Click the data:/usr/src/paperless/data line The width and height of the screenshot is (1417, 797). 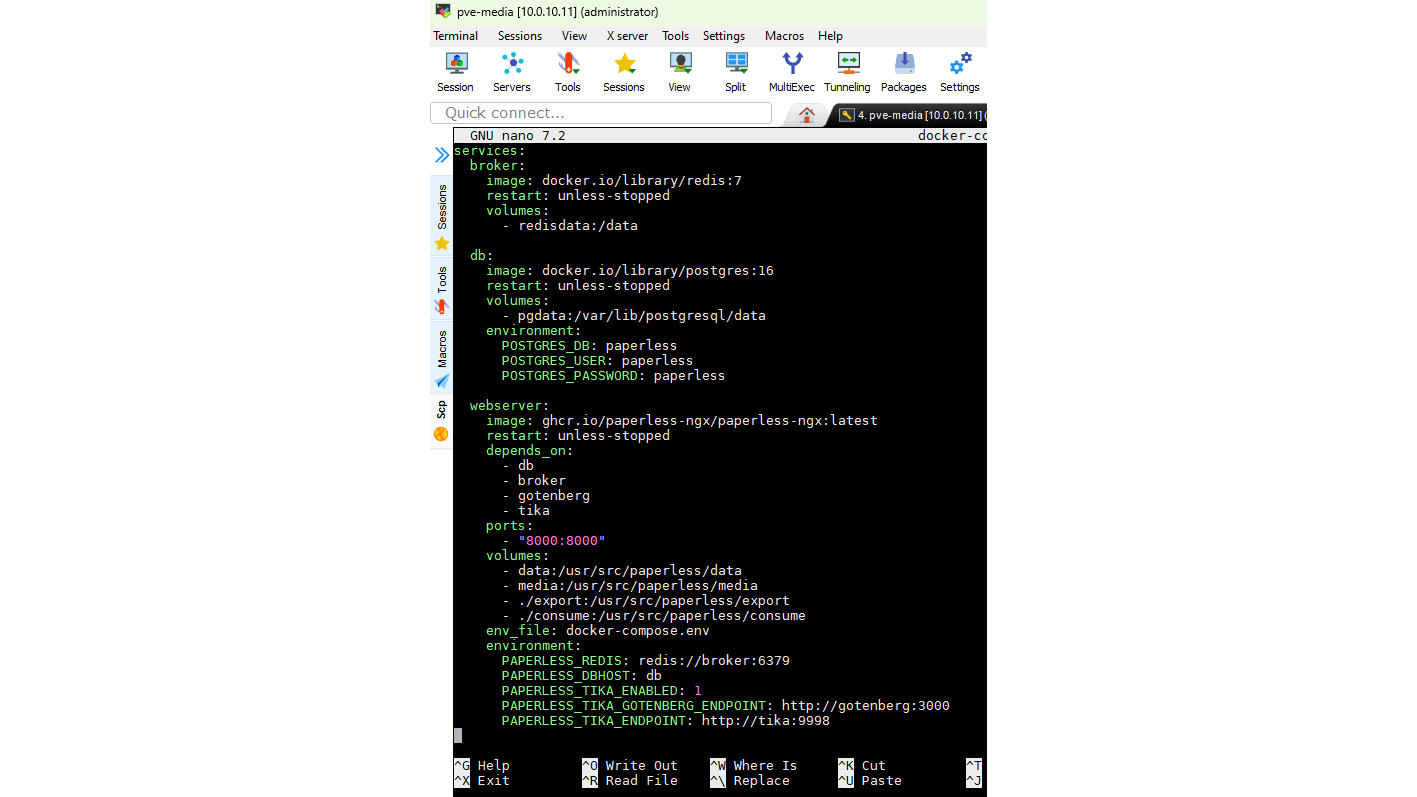[x=622, y=571]
